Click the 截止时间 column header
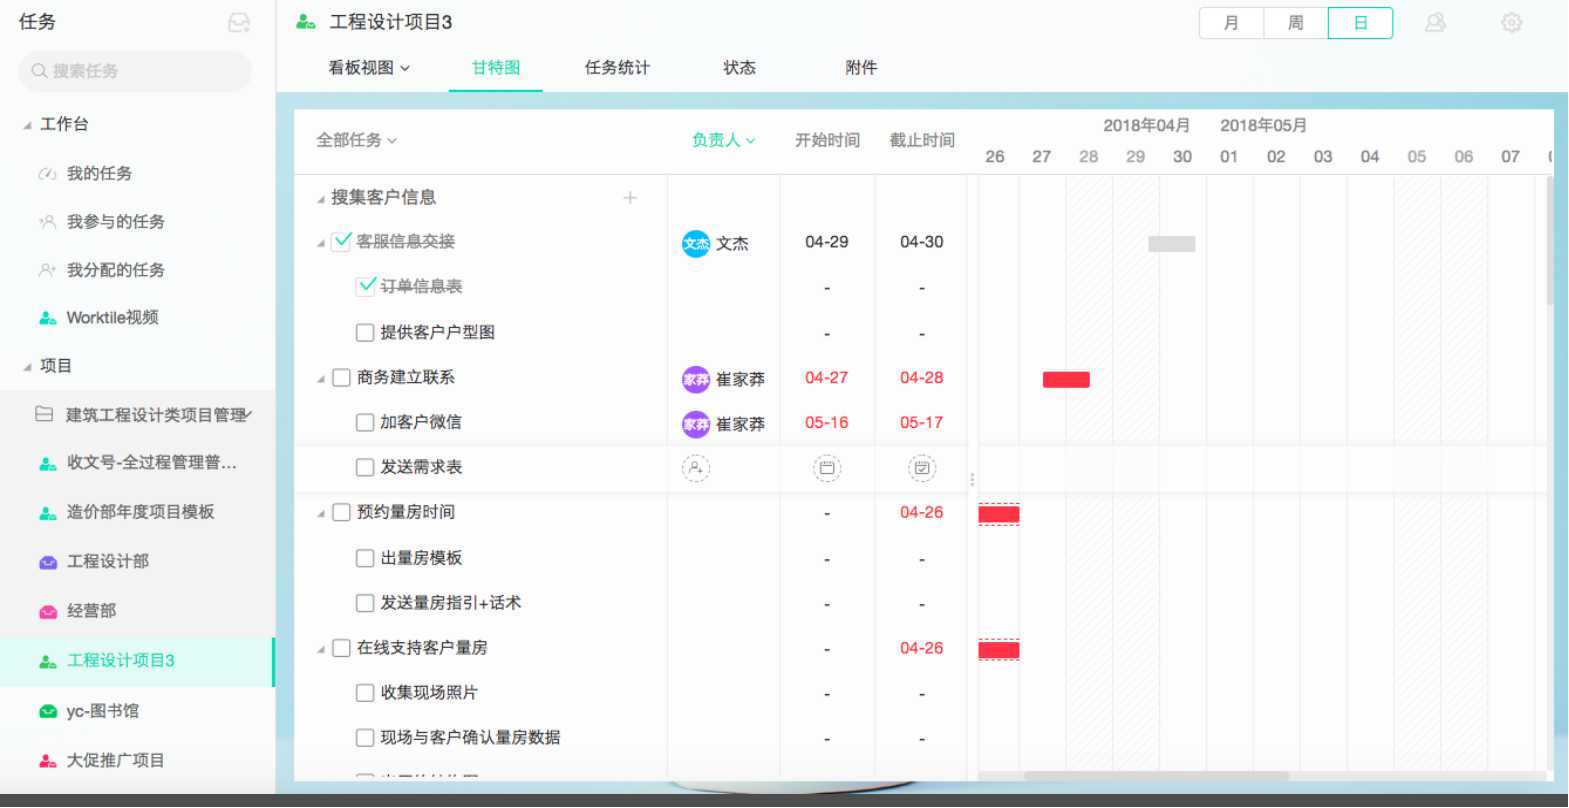The height and width of the screenshot is (808, 1569). point(922,140)
